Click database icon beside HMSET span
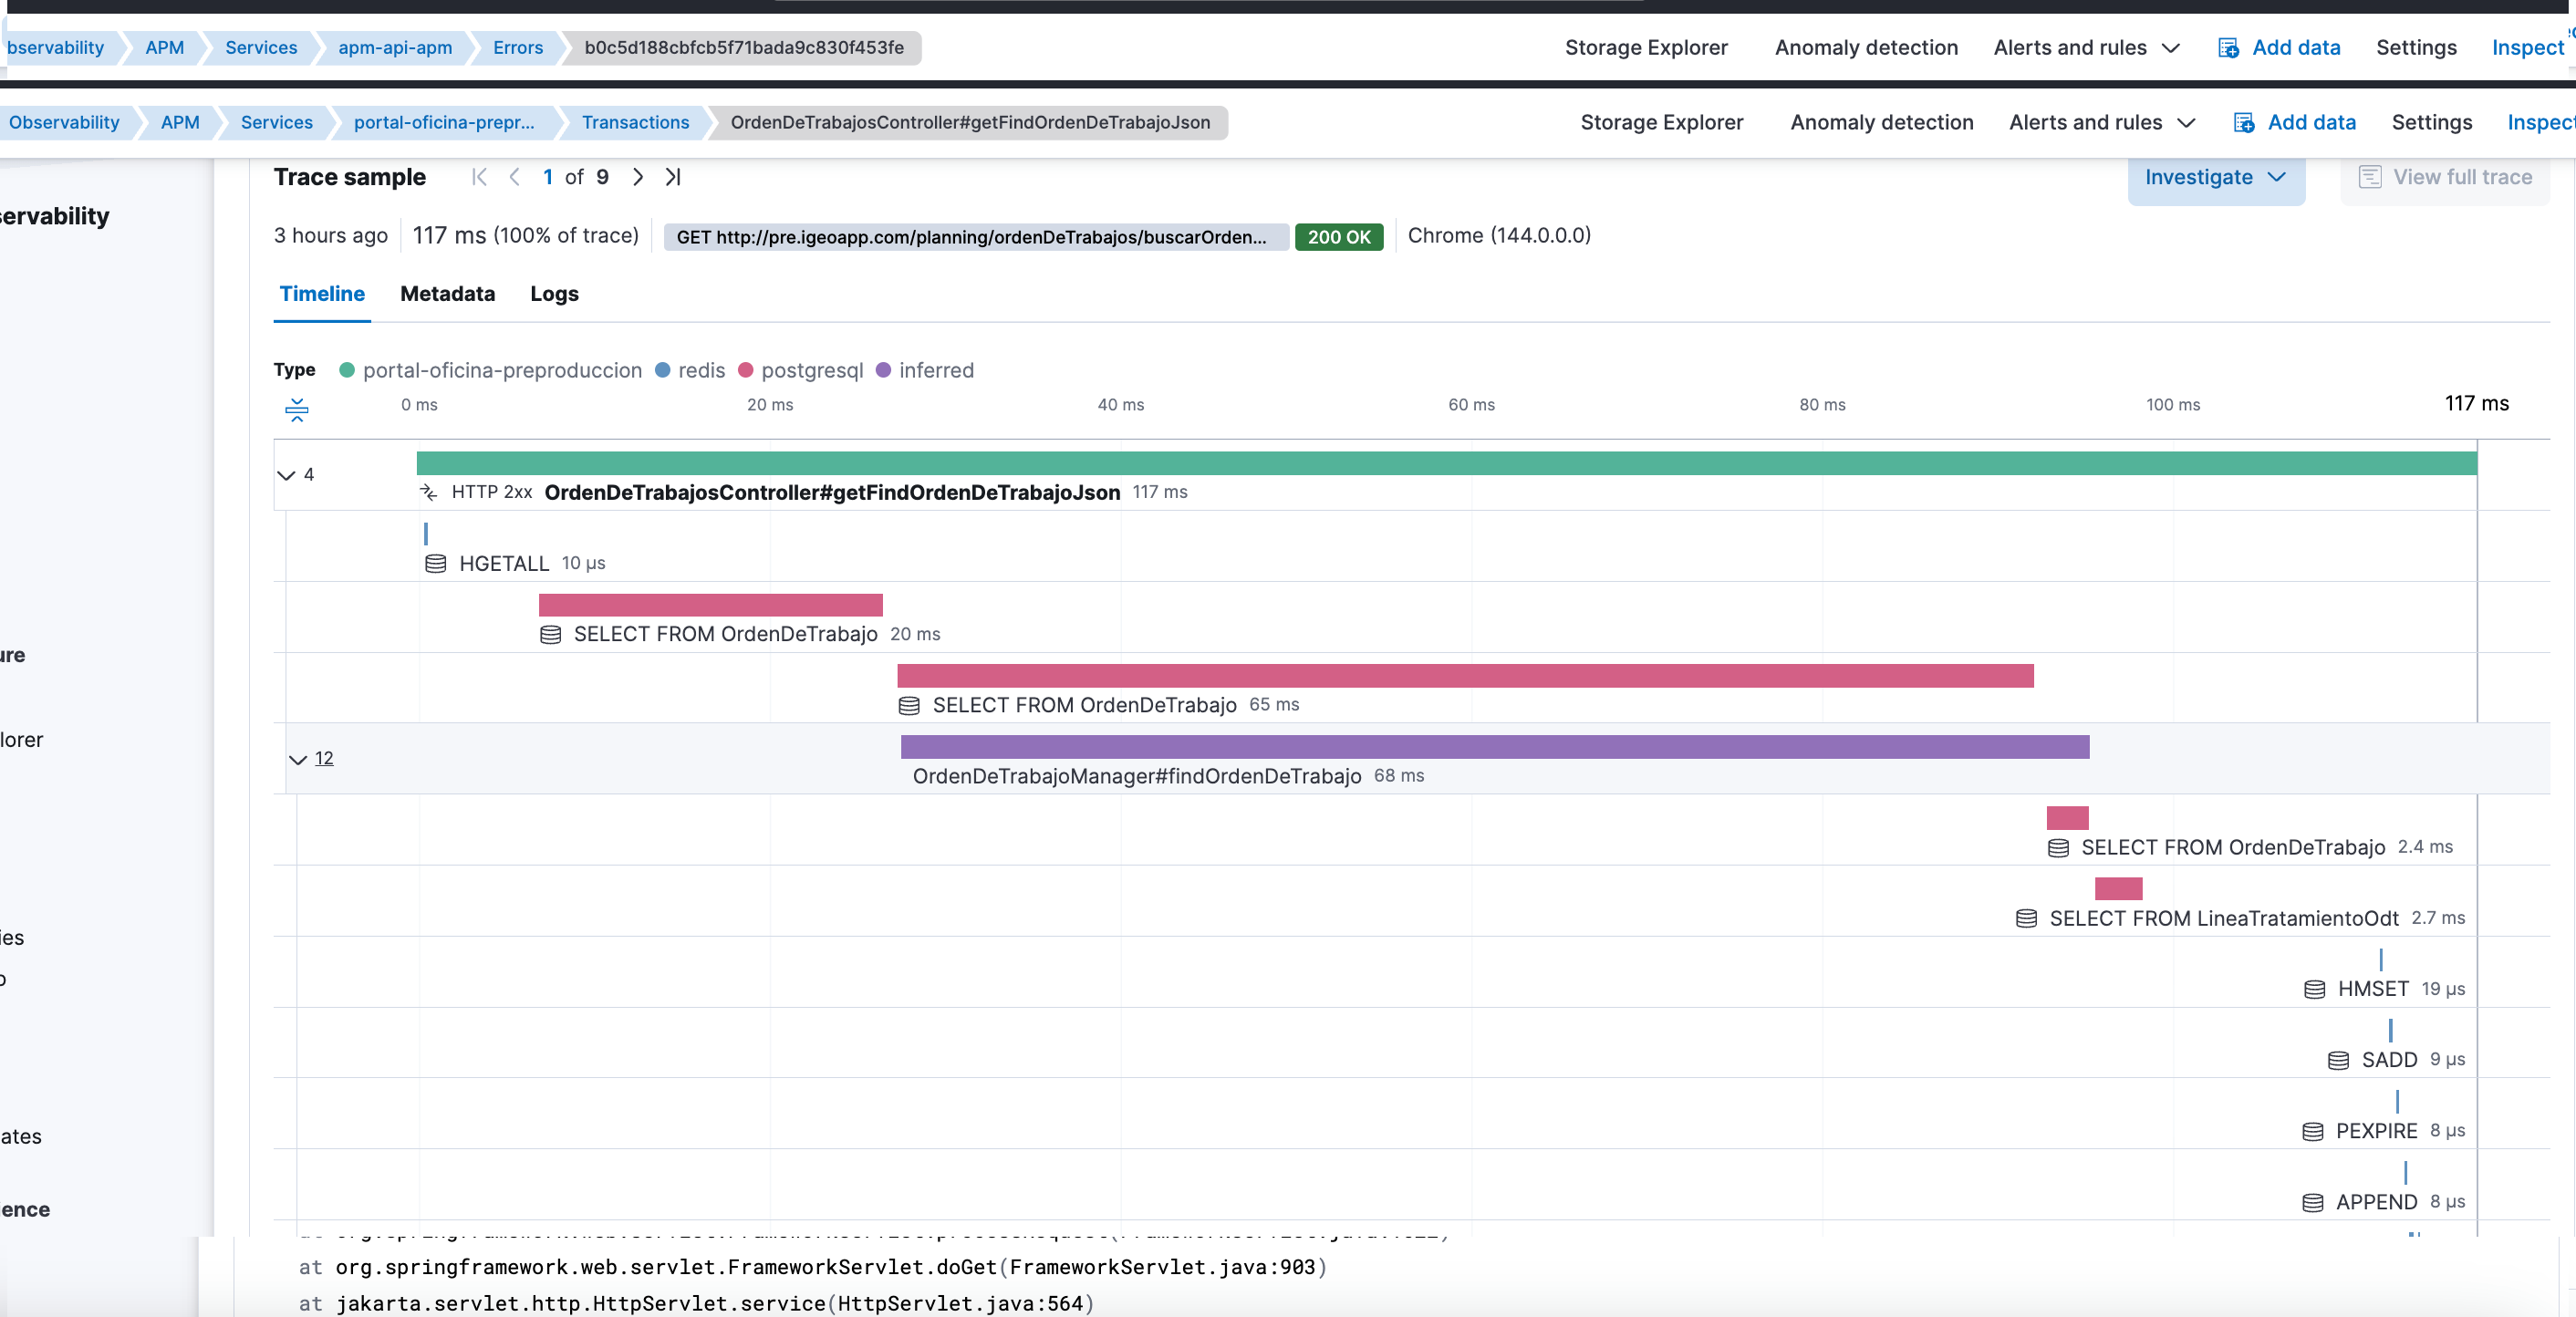 (2314, 990)
